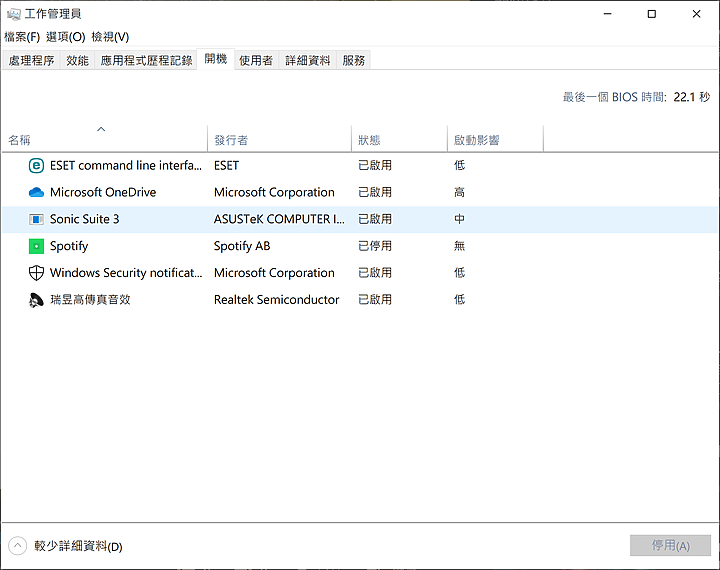Click the ESET command line interface icon
The height and width of the screenshot is (570, 720).
pyautogui.click(x=36, y=165)
